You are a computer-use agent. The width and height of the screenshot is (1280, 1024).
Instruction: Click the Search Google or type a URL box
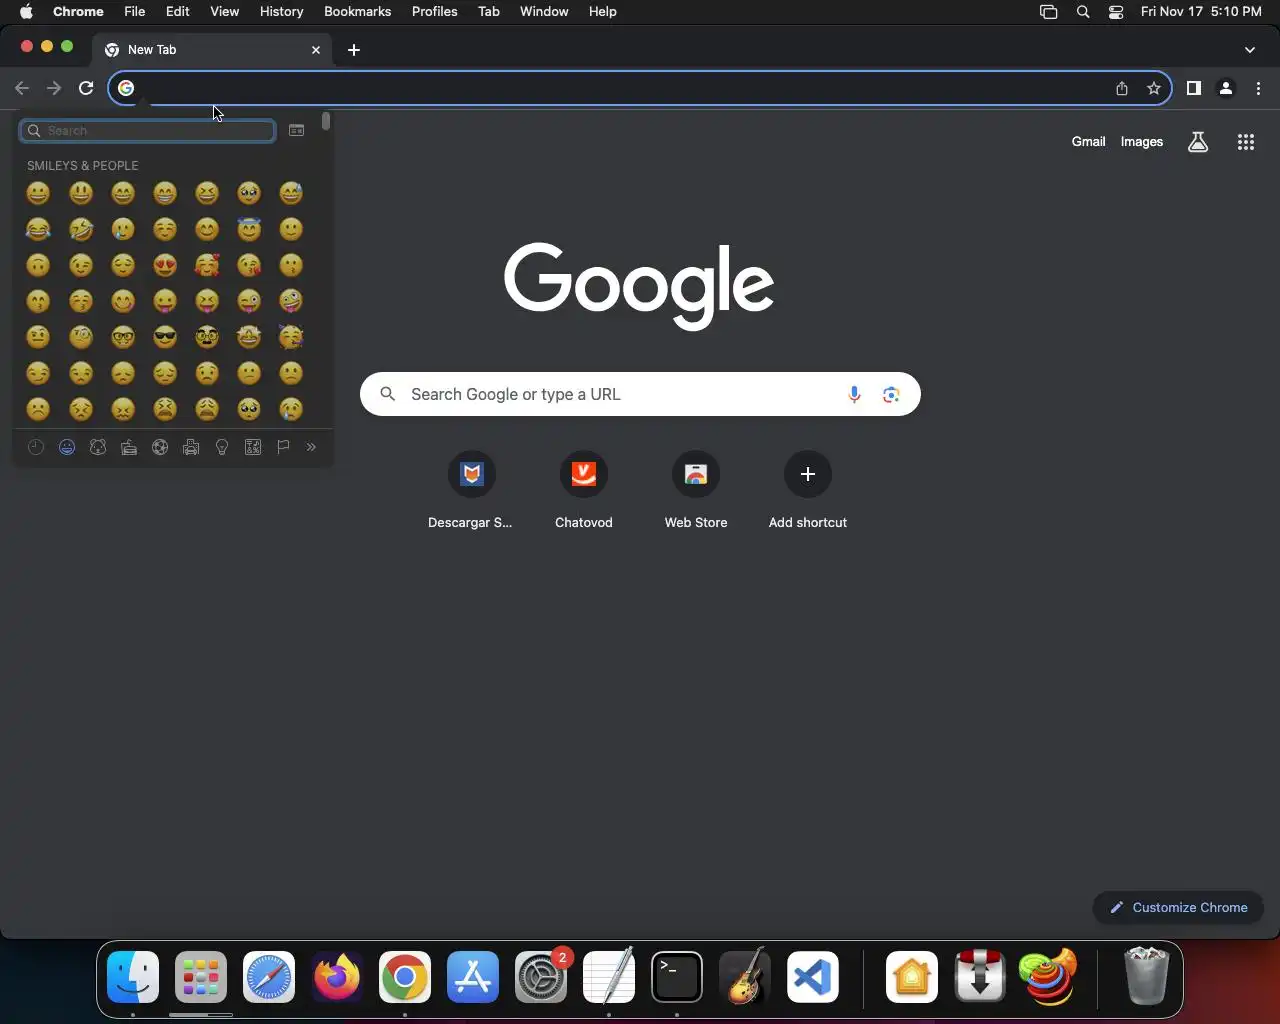(640, 394)
